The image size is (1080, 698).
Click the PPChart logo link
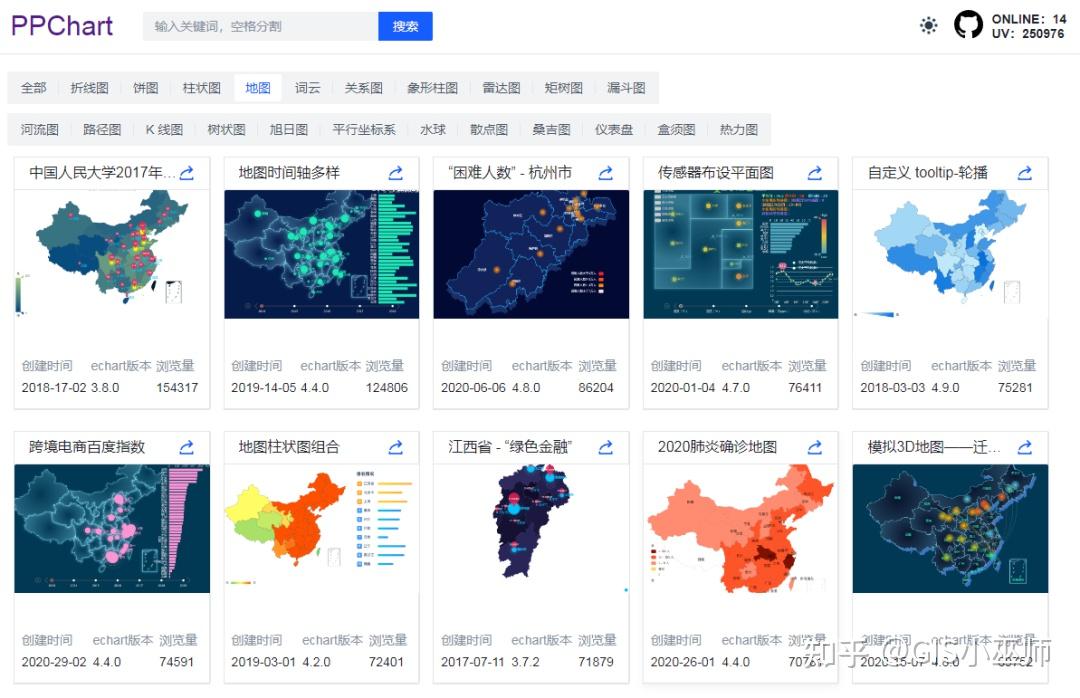coord(61,26)
